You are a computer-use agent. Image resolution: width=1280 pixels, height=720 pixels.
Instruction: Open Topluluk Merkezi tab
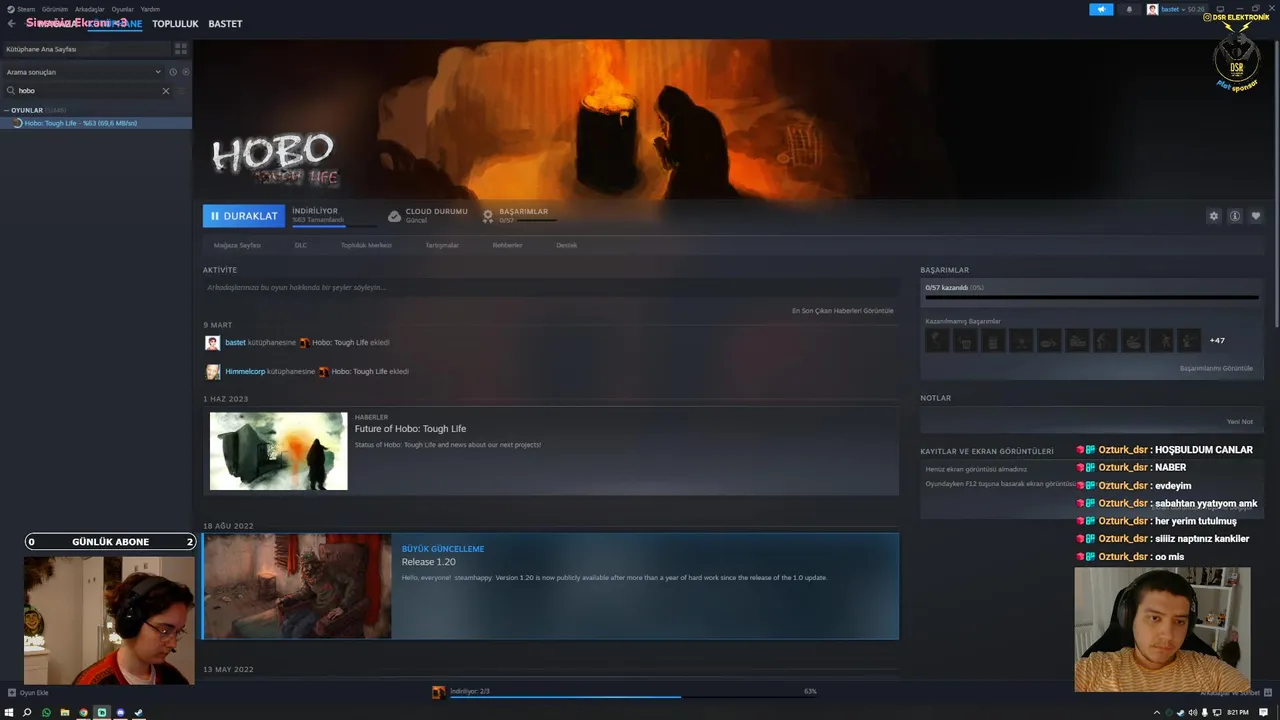point(366,245)
